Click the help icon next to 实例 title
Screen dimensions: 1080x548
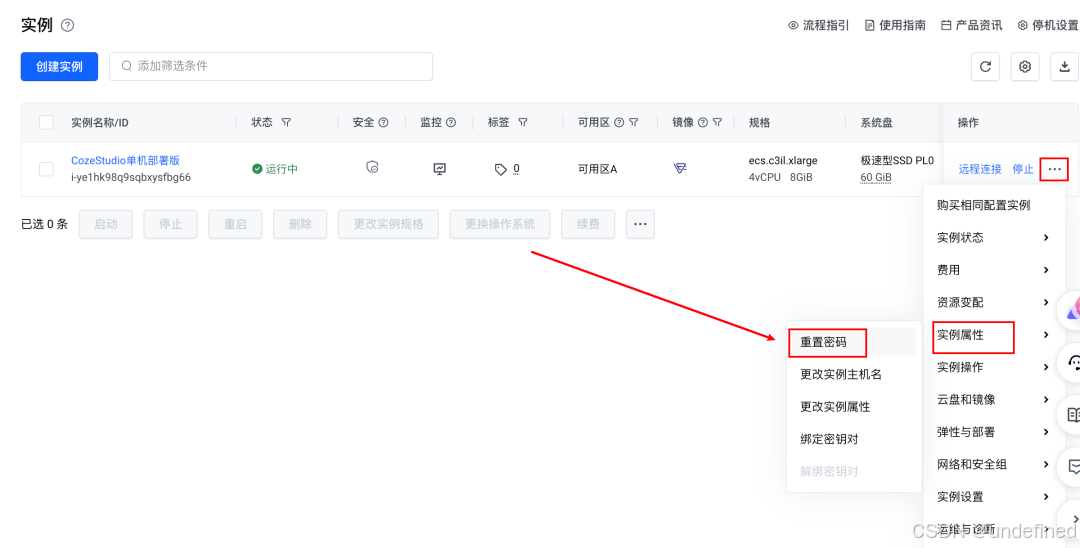click(67, 25)
